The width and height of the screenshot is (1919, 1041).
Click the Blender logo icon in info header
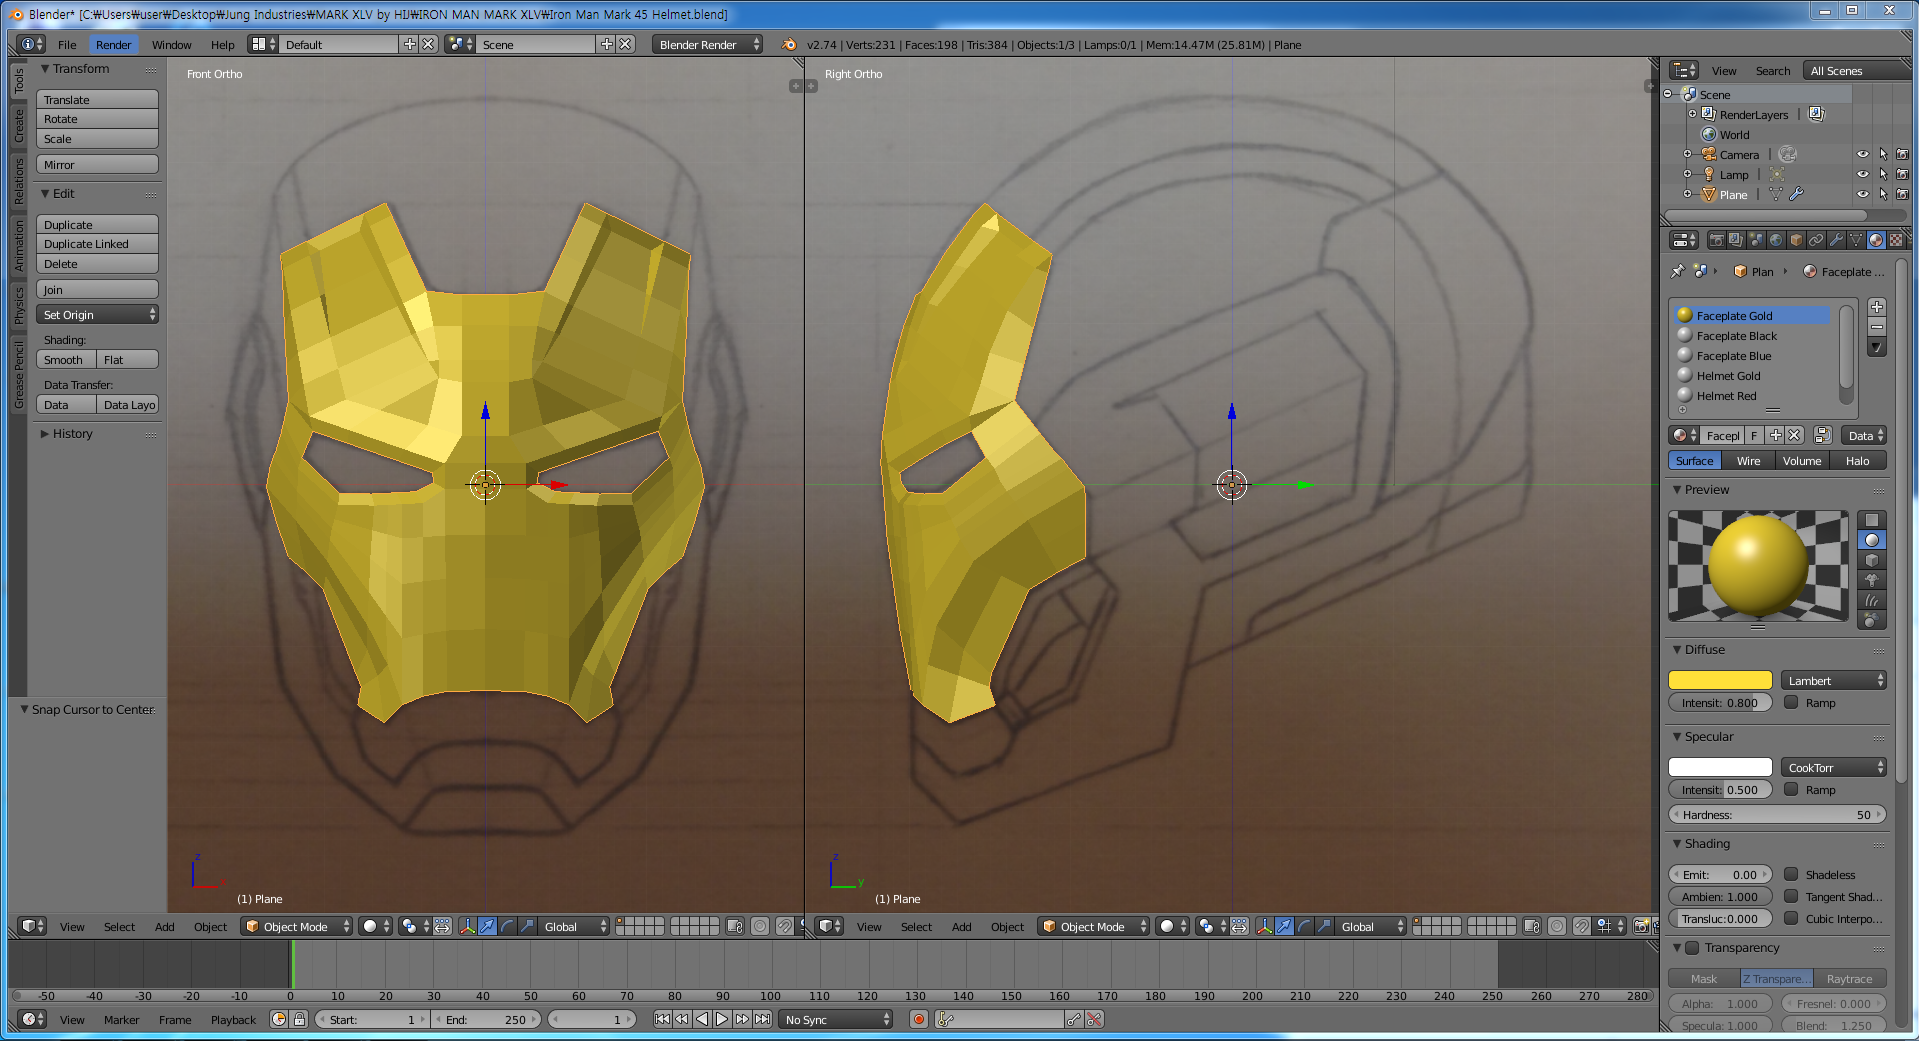[x=789, y=44]
